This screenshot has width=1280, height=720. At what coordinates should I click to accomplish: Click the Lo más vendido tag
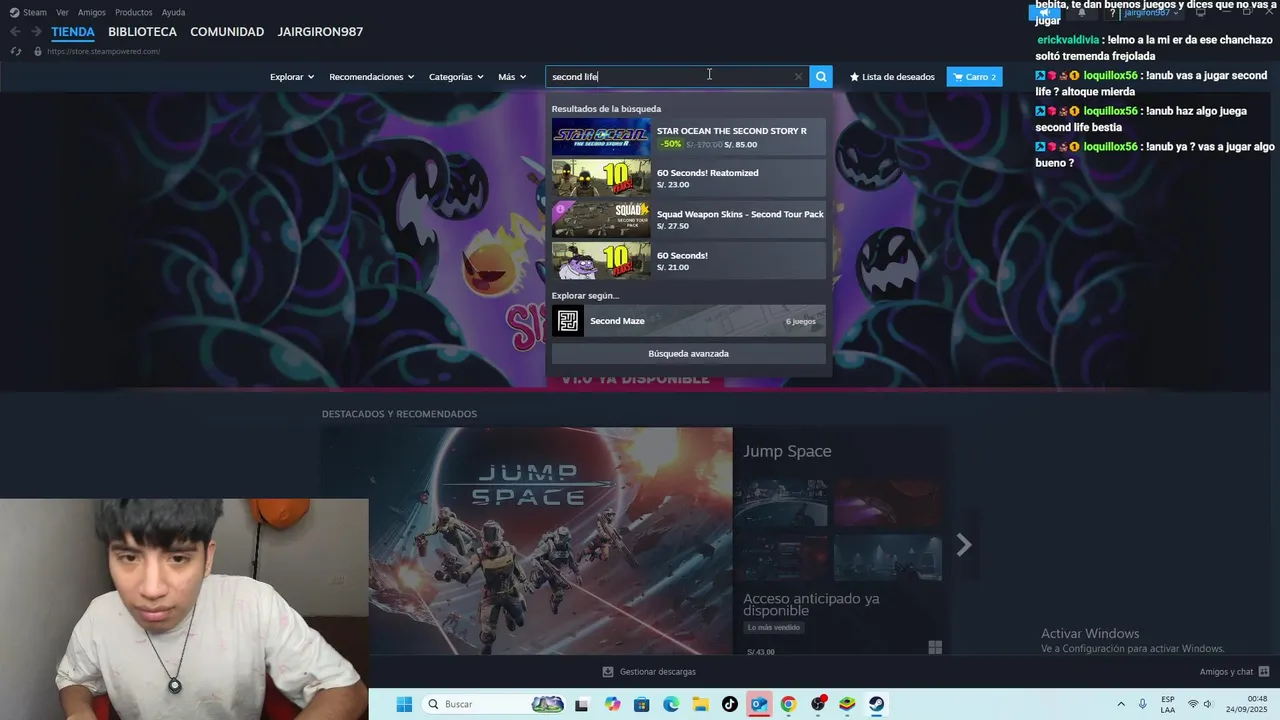click(x=774, y=628)
